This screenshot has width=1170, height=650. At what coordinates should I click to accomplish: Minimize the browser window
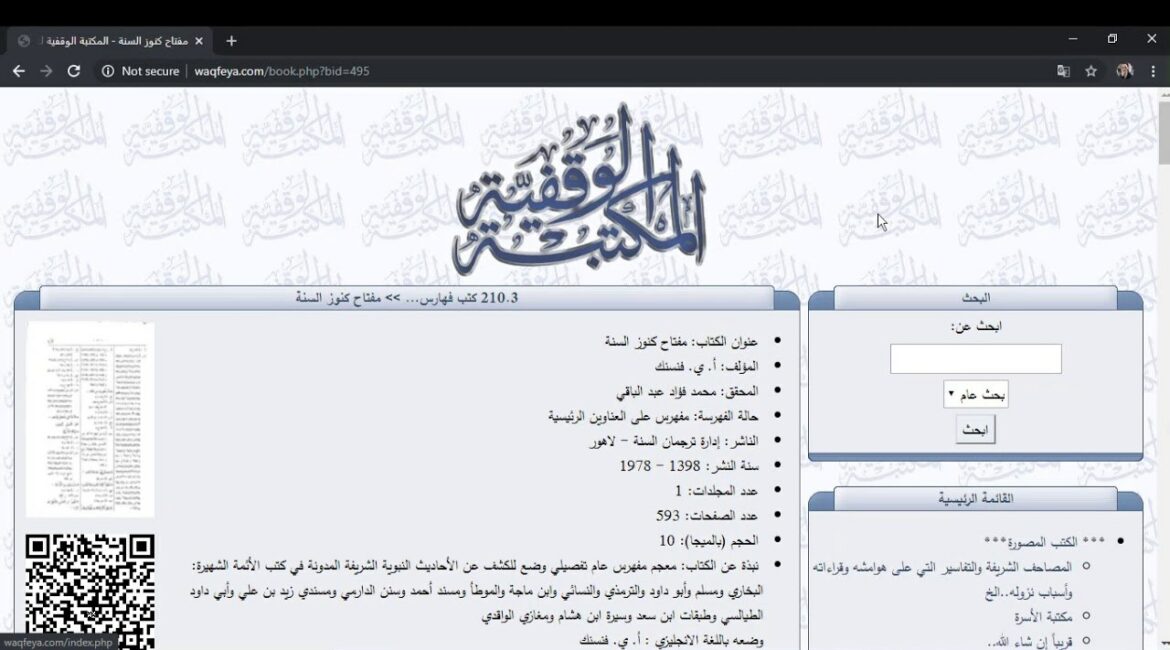click(x=1073, y=39)
